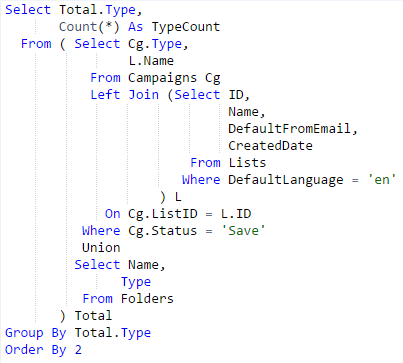Click the 'Group' keyword
Screen dimensions: 403x363
[24, 333]
